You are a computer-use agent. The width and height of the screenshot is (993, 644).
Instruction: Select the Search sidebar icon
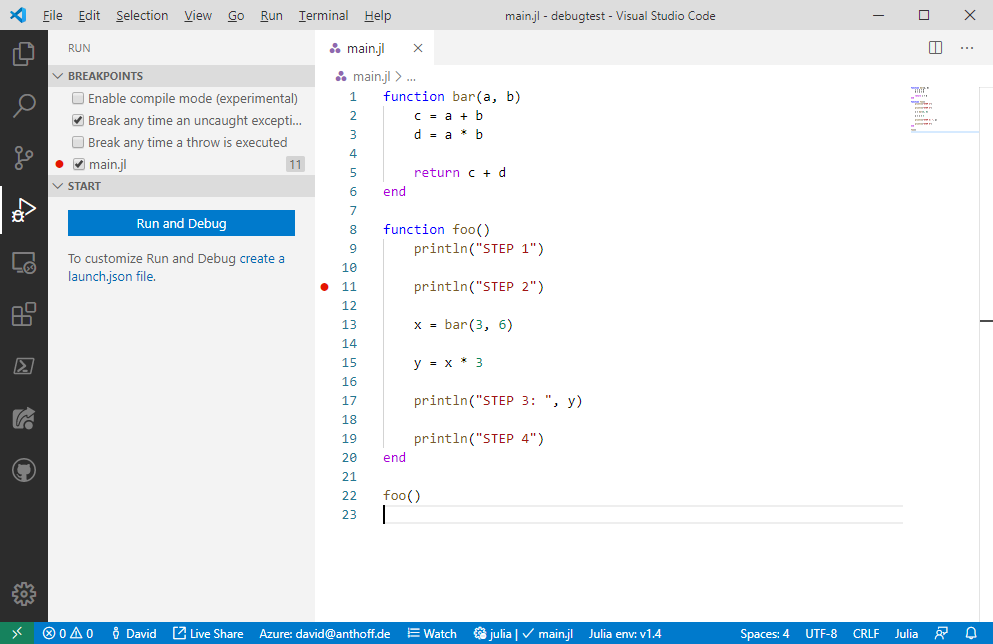point(24,106)
